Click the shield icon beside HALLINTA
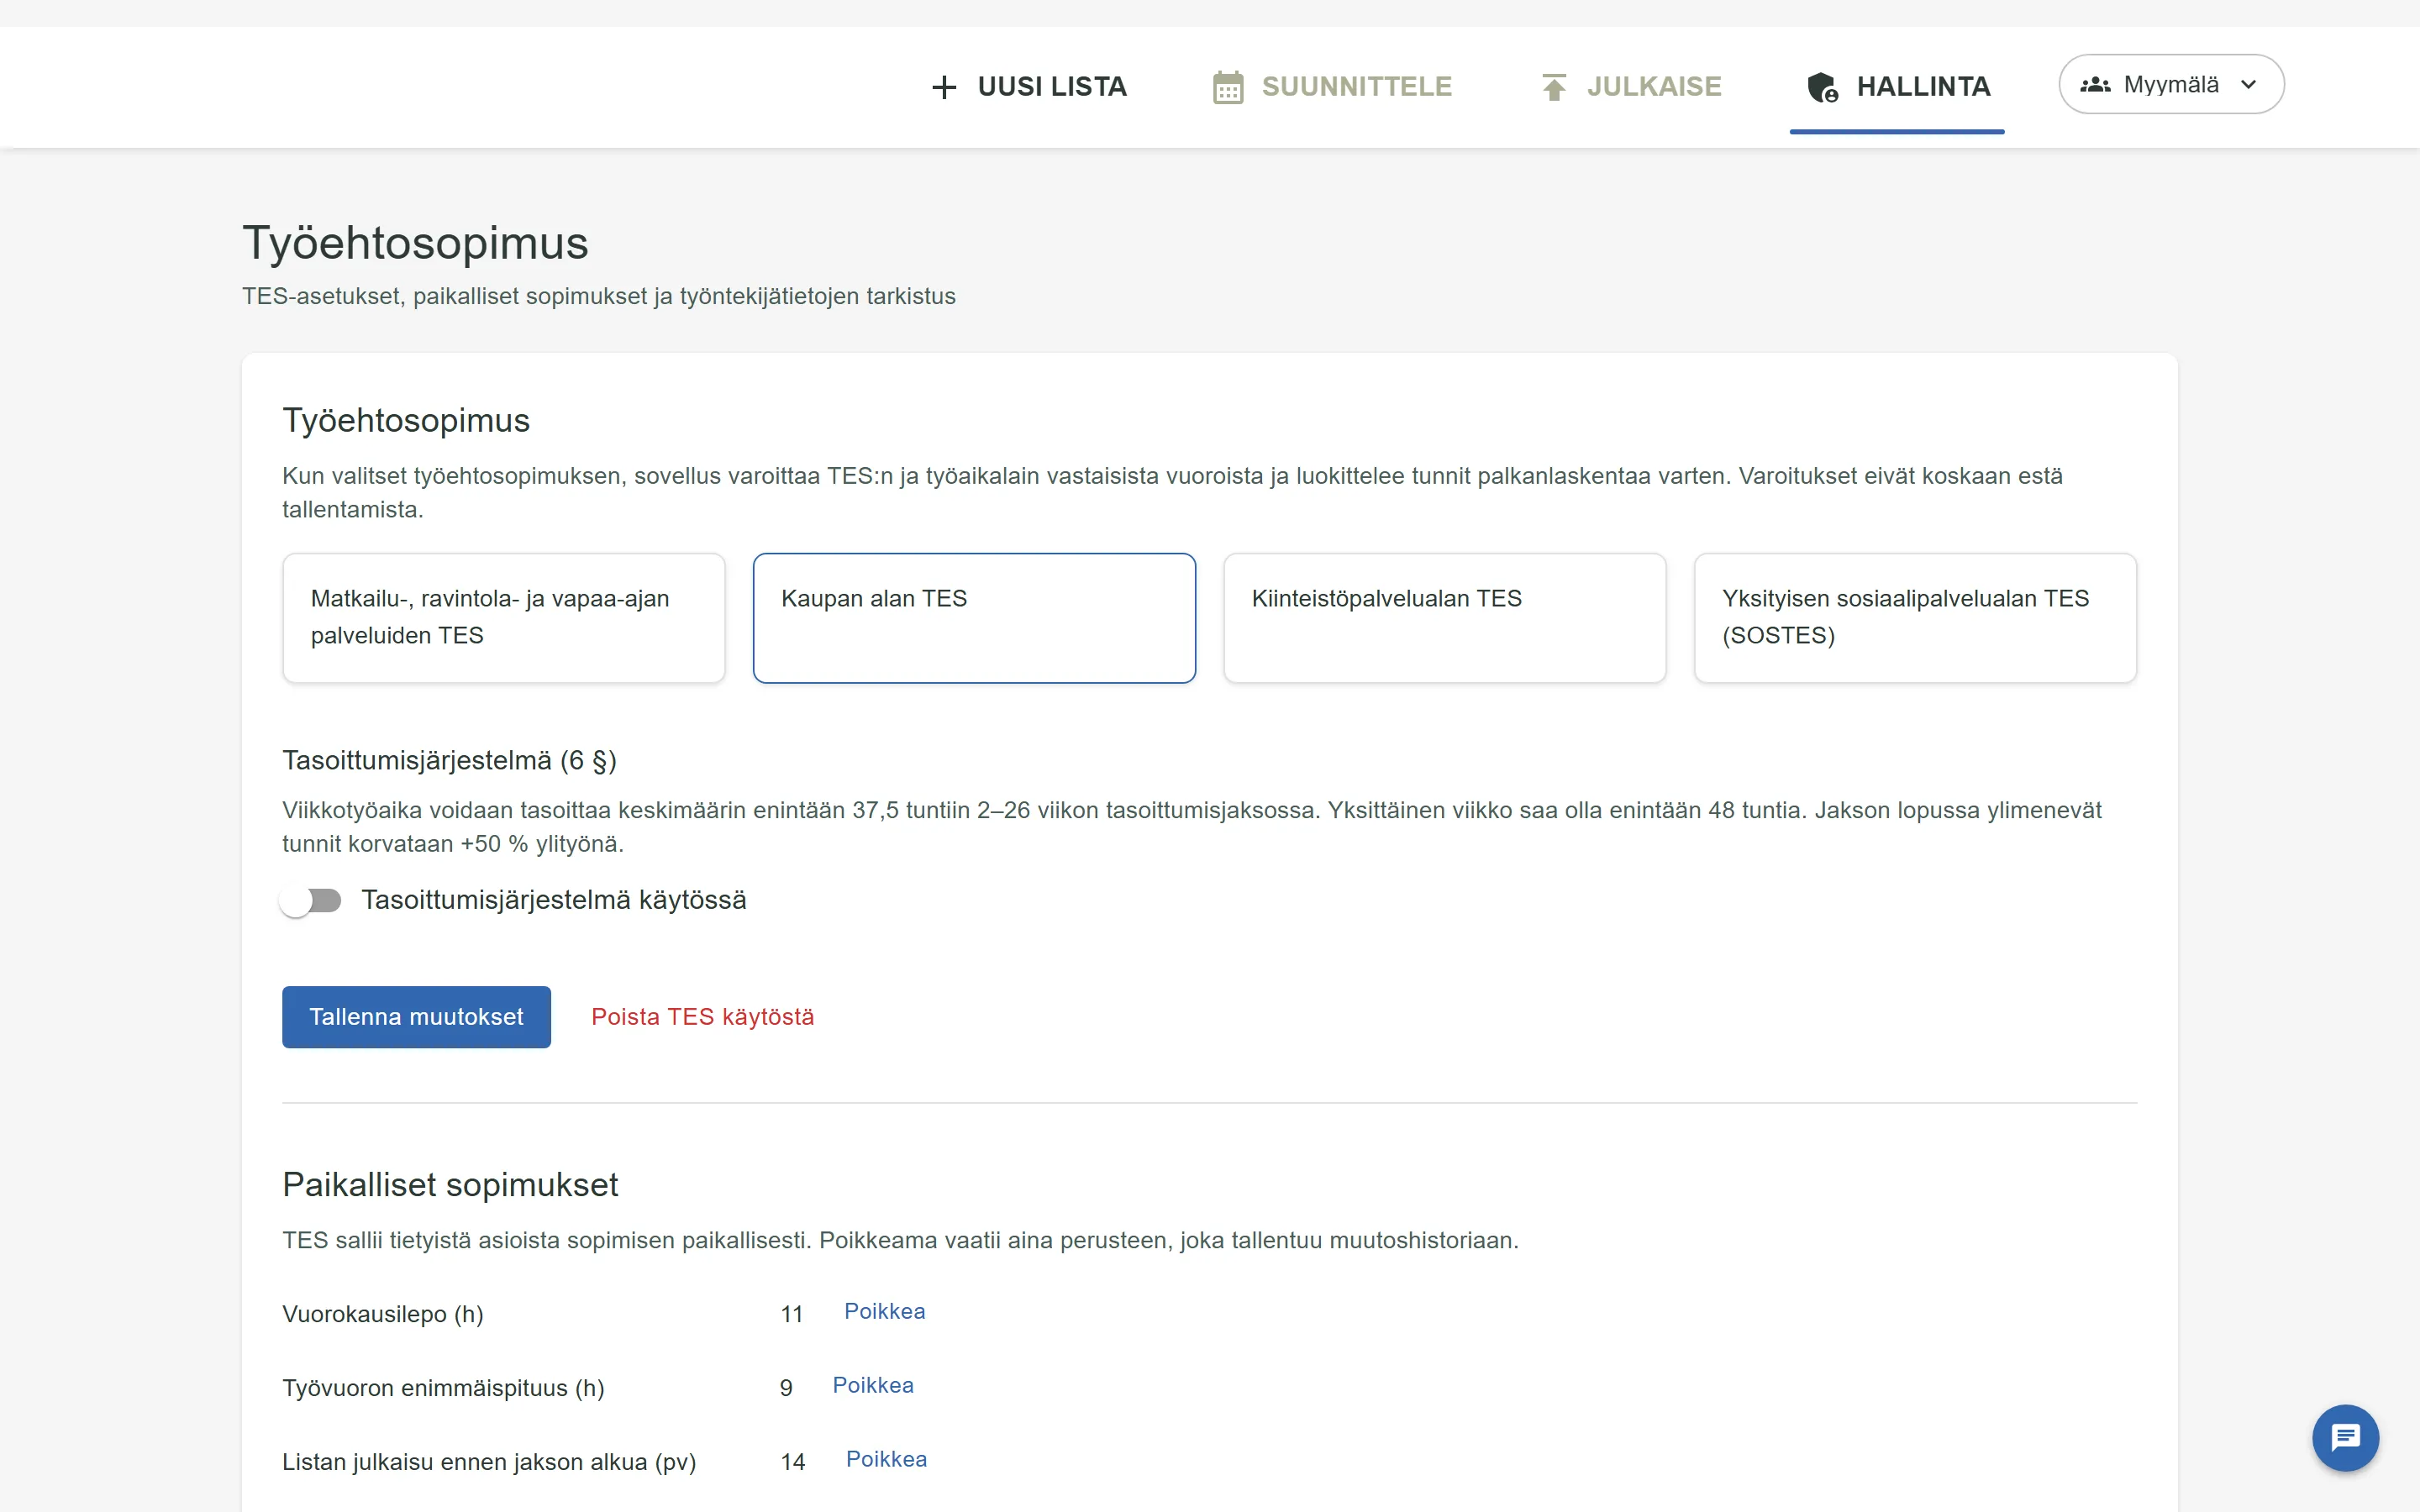The image size is (2420, 1512). click(x=1822, y=87)
